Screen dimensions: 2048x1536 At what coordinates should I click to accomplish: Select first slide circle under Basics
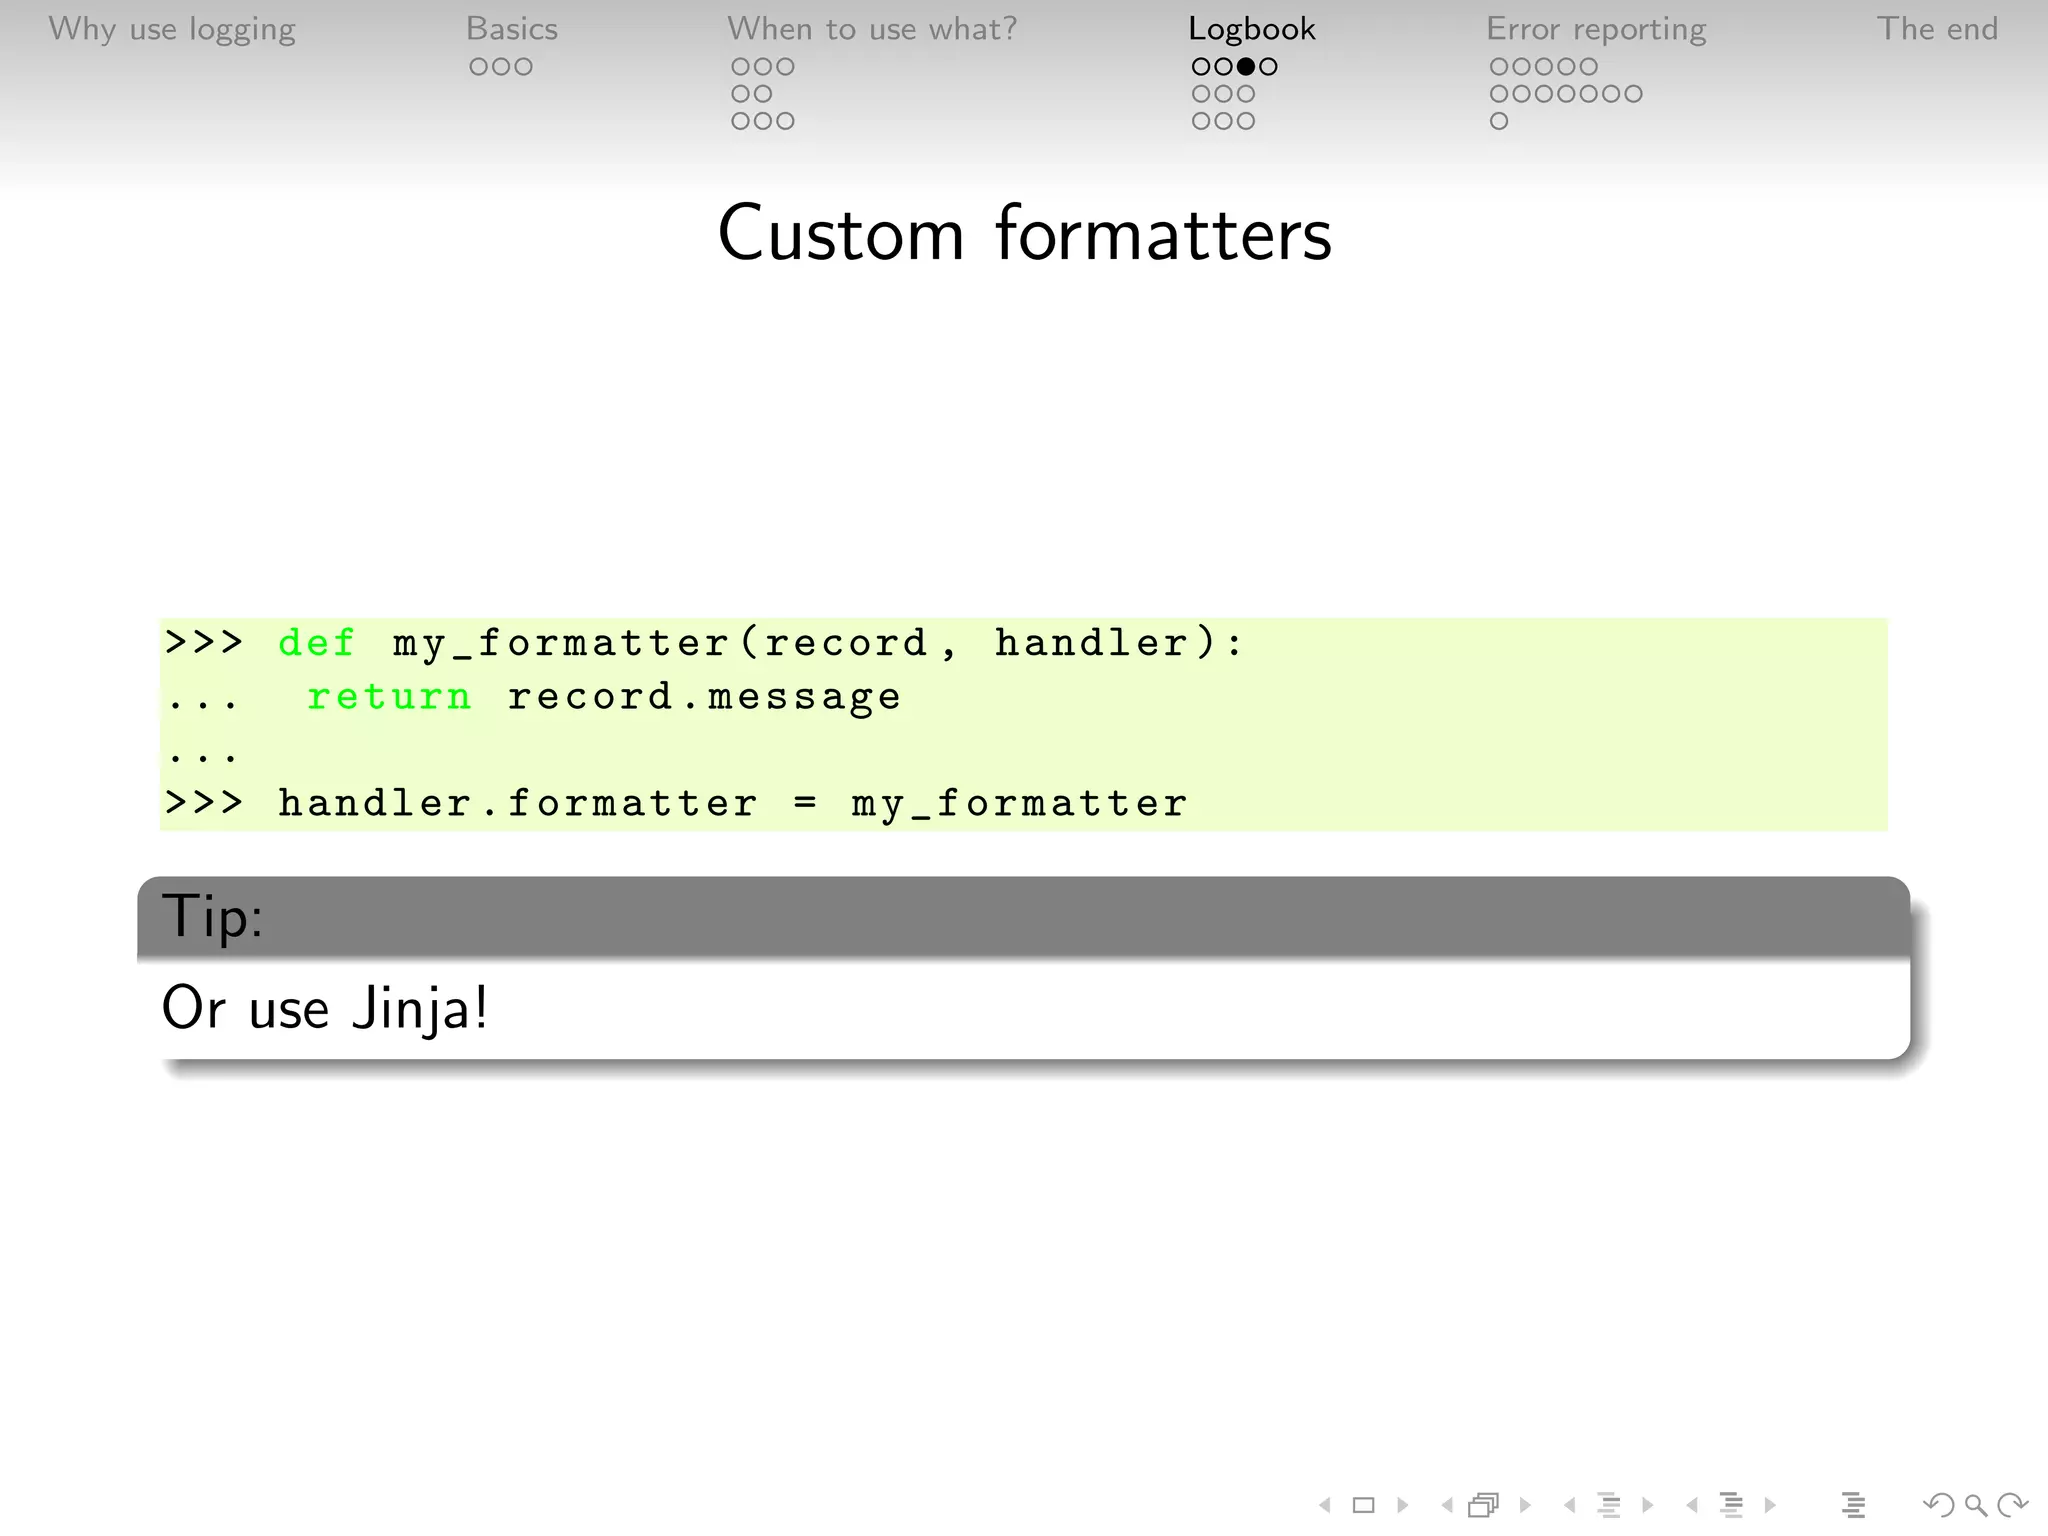(x=479, y=67)
